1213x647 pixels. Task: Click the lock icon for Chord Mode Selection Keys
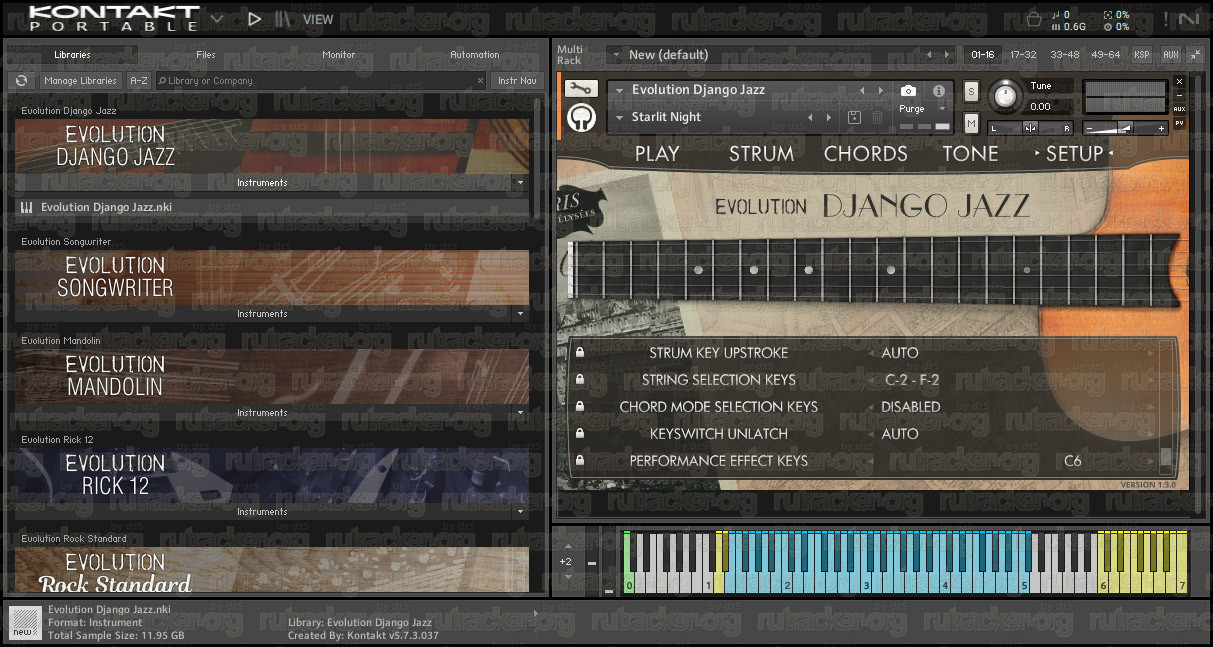580,406
